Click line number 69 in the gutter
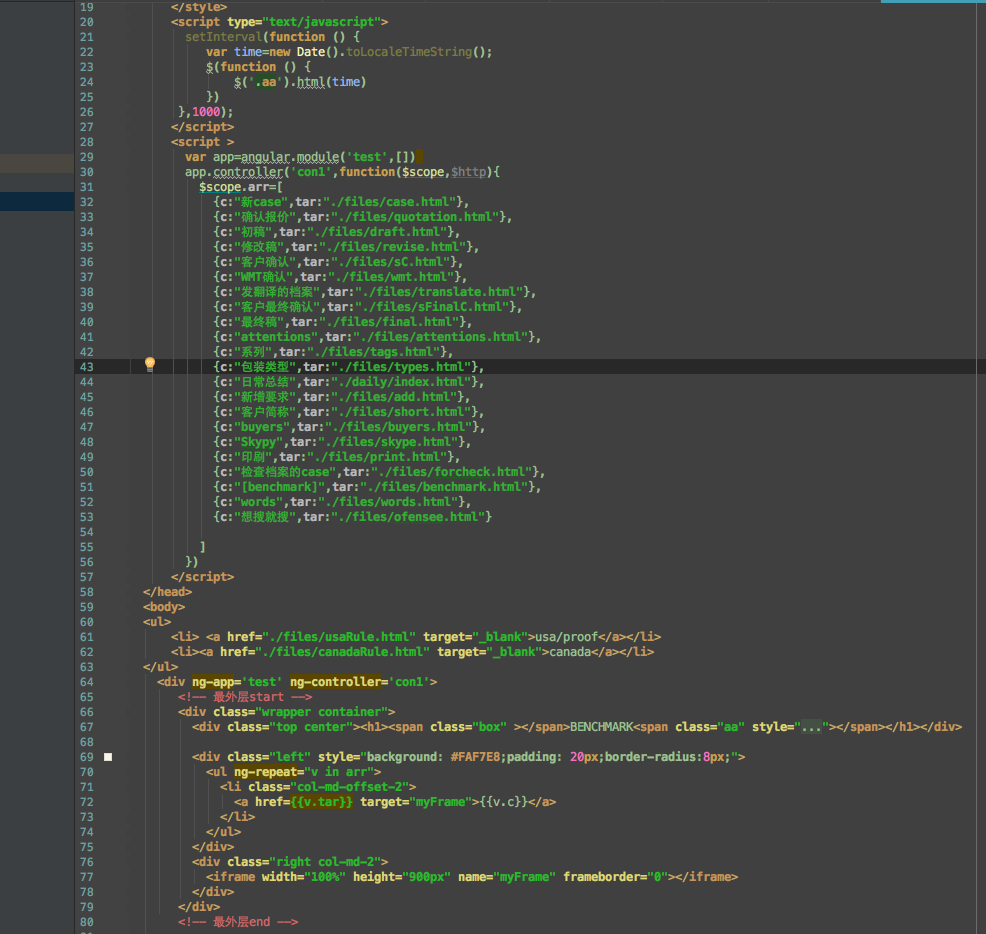 coord(87,757)
